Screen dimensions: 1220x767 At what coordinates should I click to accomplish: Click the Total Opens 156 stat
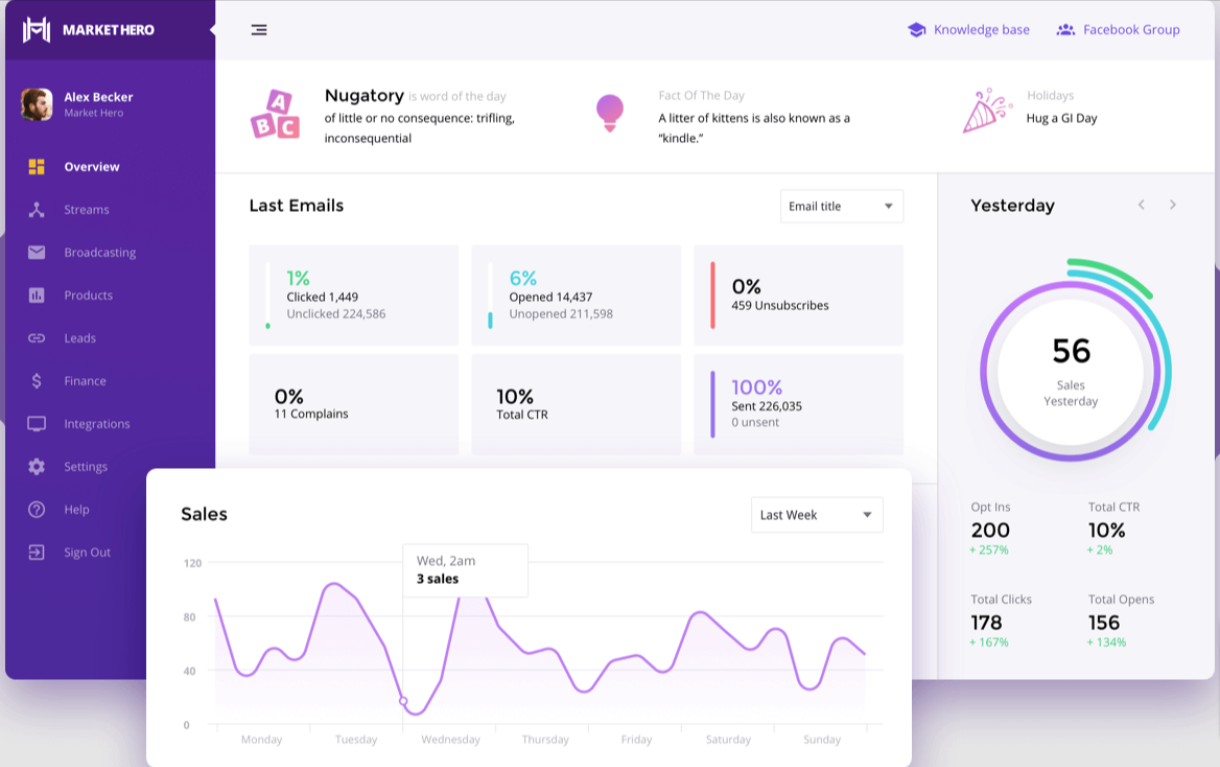pos(1121,621)
